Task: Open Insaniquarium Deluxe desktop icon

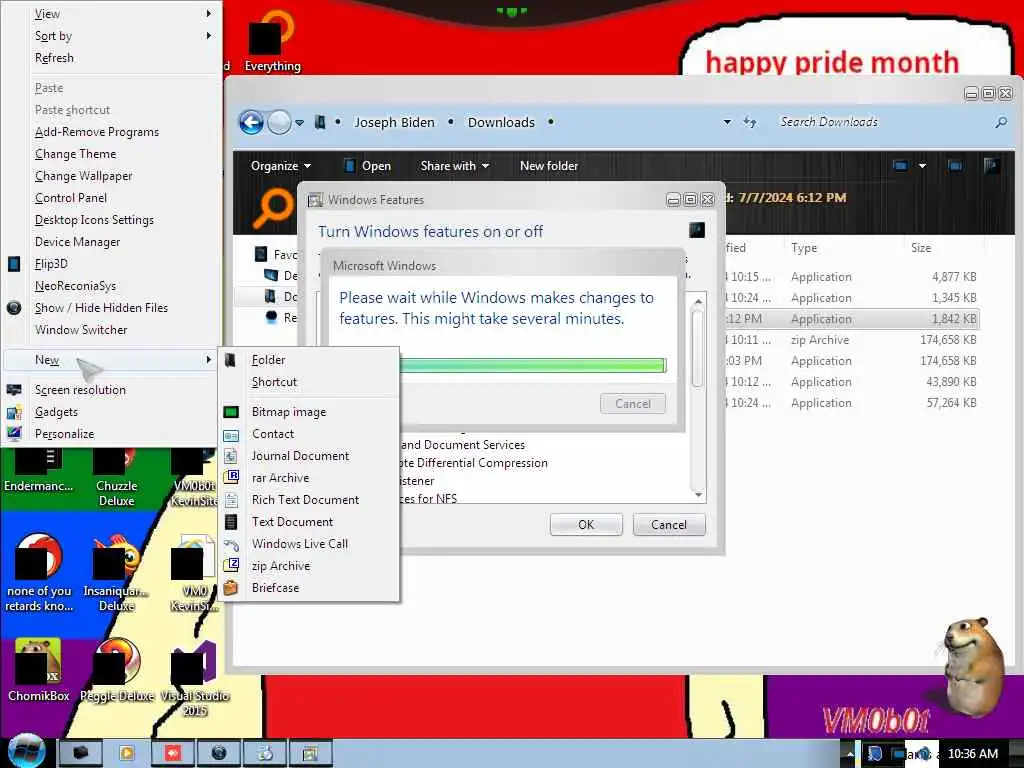Action: (116, 573)
